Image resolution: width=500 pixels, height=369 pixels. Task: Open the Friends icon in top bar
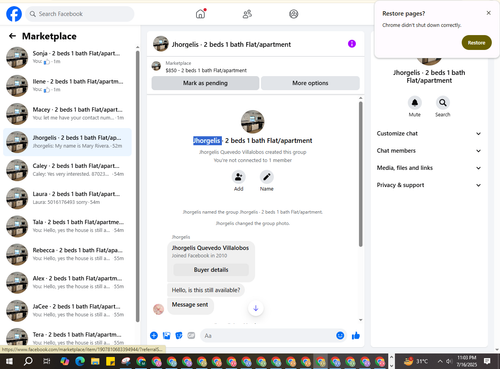(247, 14)
